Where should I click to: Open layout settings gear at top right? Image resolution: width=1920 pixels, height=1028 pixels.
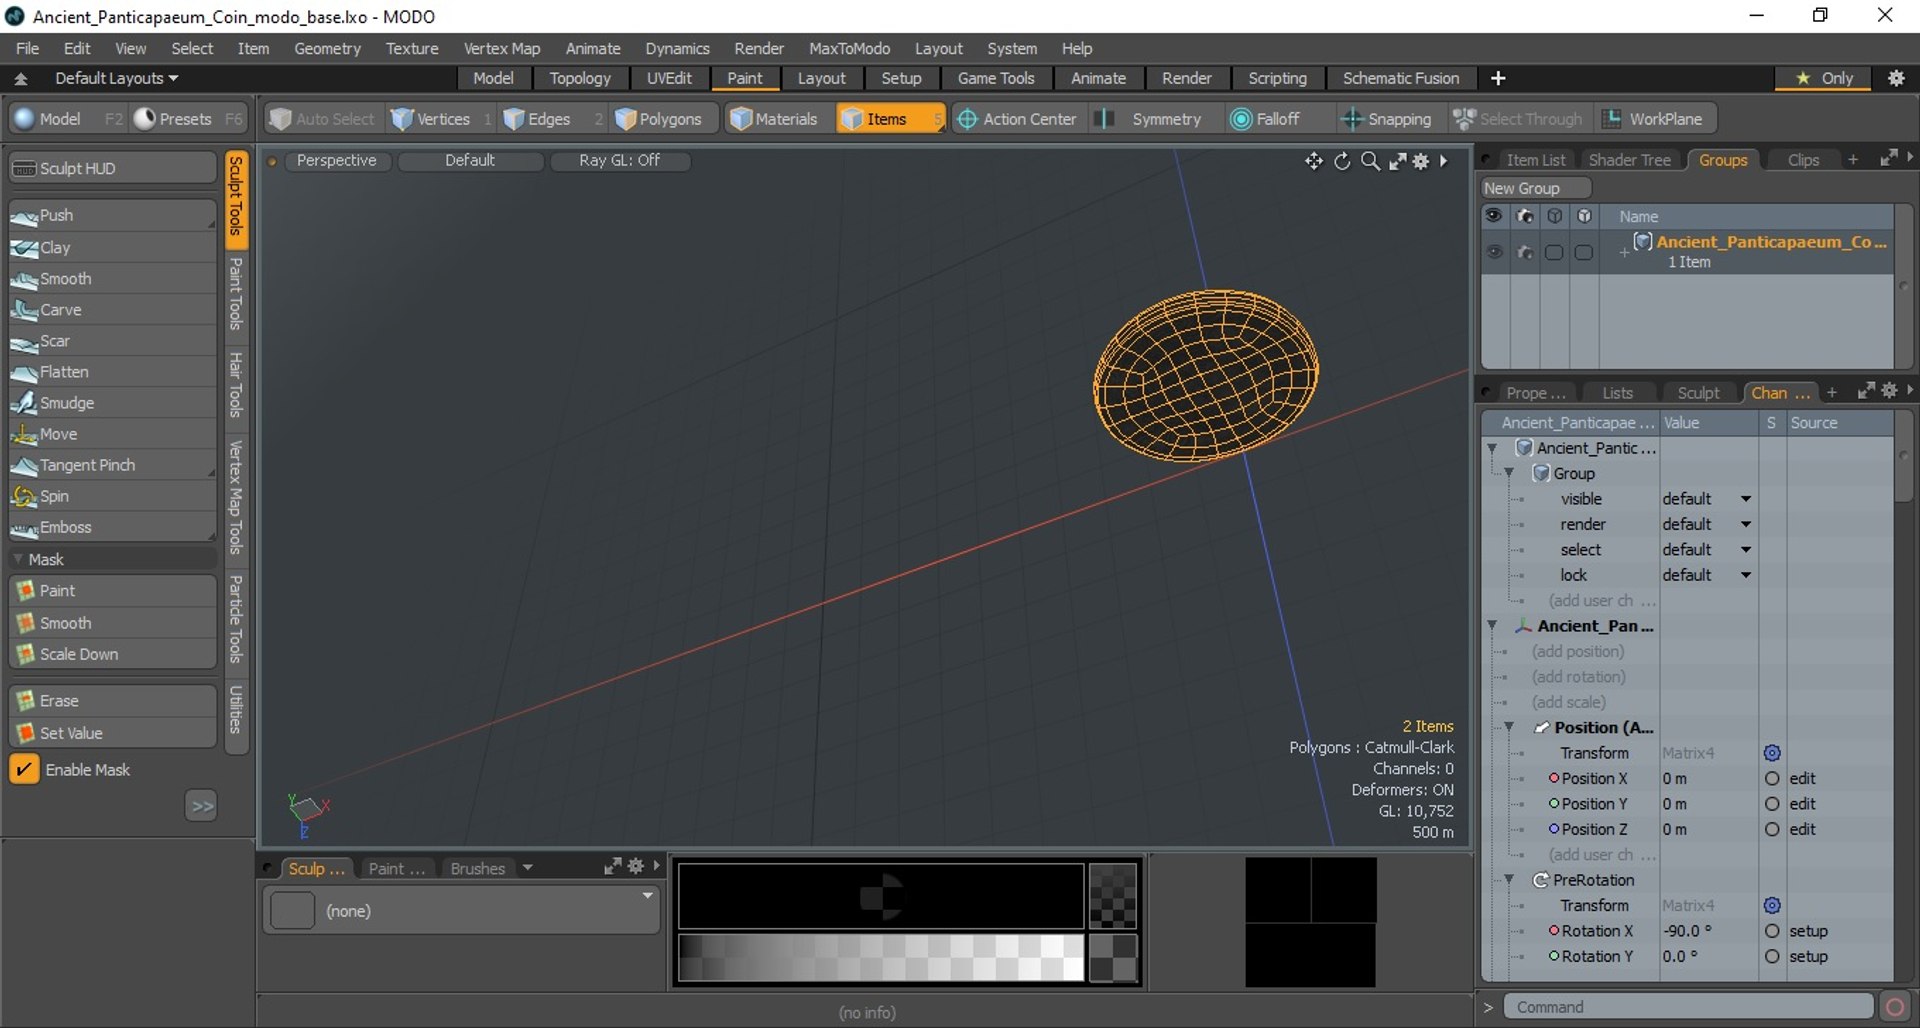1896,78
